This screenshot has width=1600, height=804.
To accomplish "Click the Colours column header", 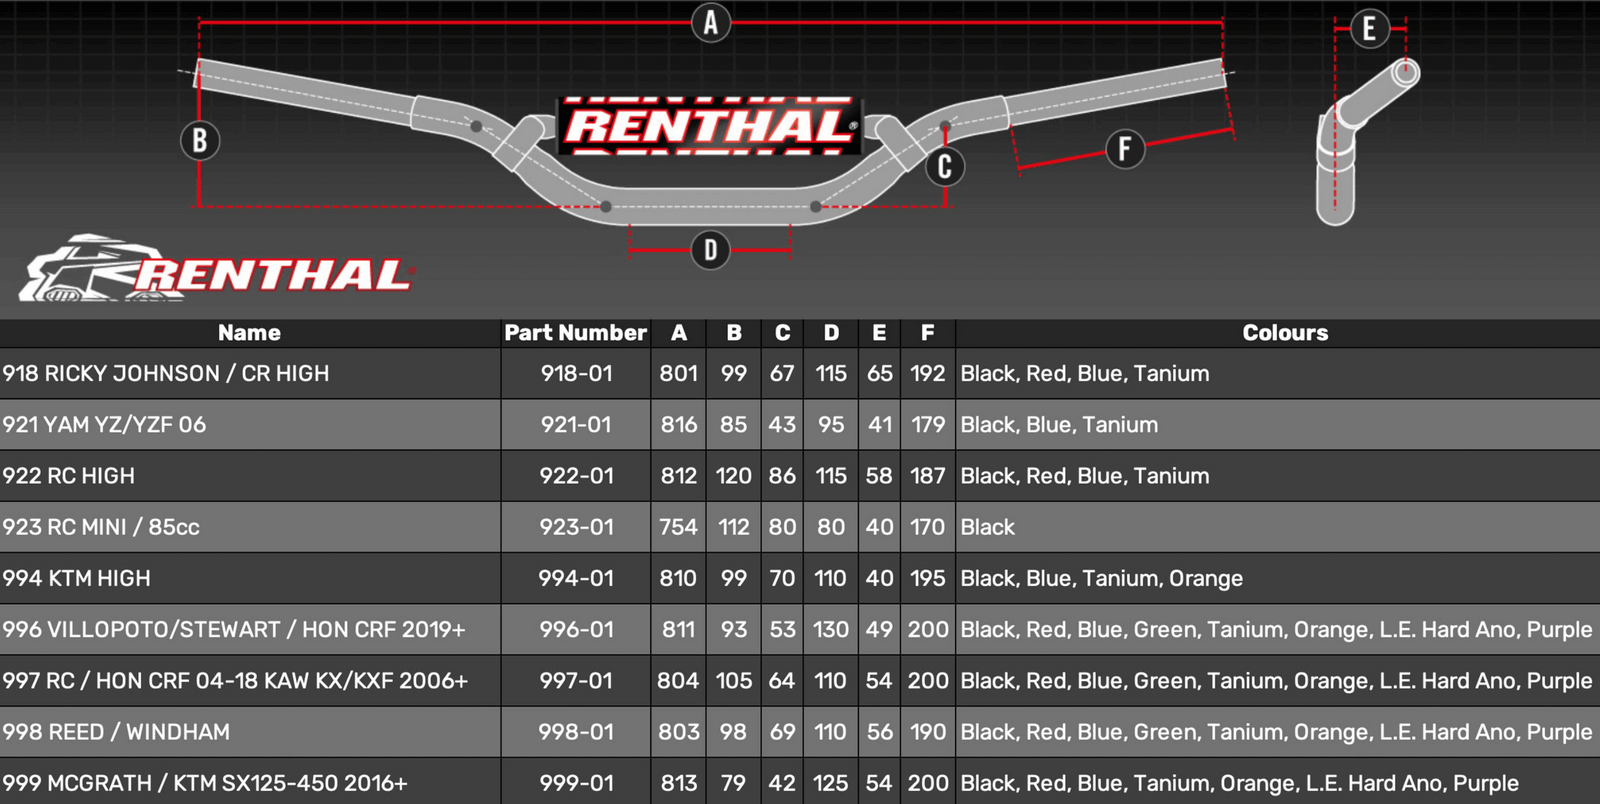I will (x=1285, y=333).
